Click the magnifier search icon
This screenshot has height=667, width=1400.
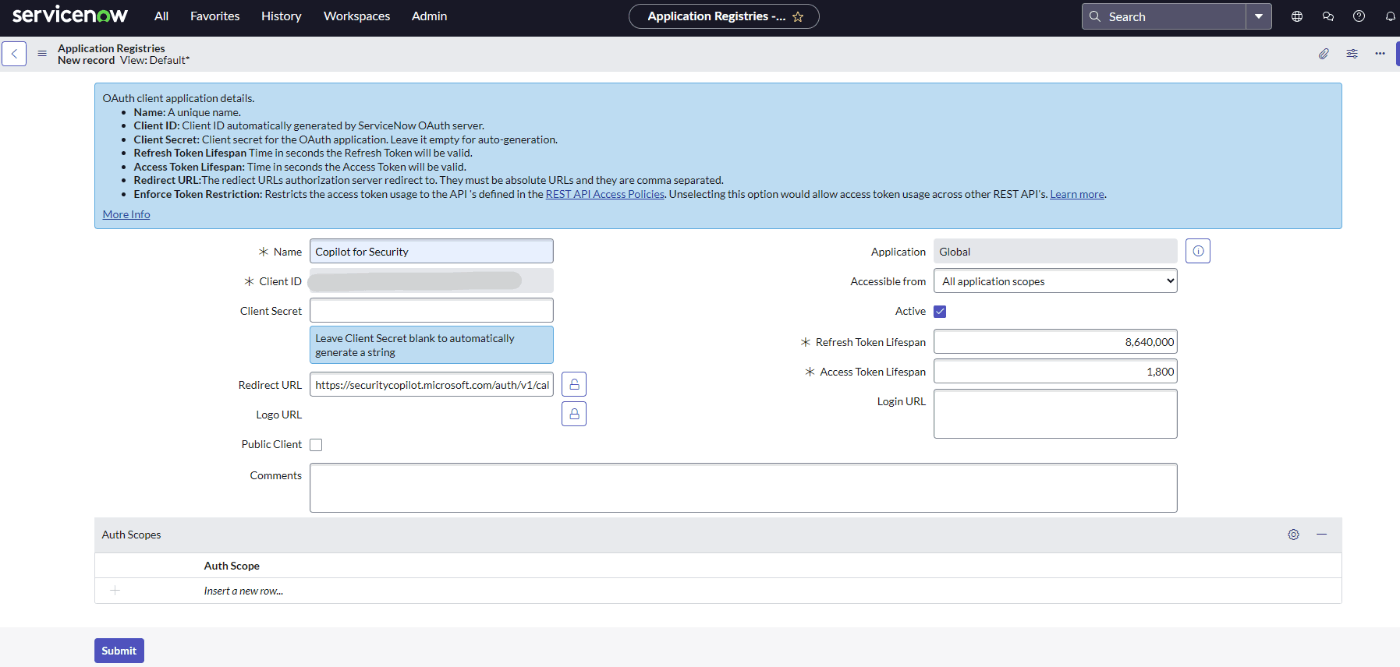coord(1095,17)
